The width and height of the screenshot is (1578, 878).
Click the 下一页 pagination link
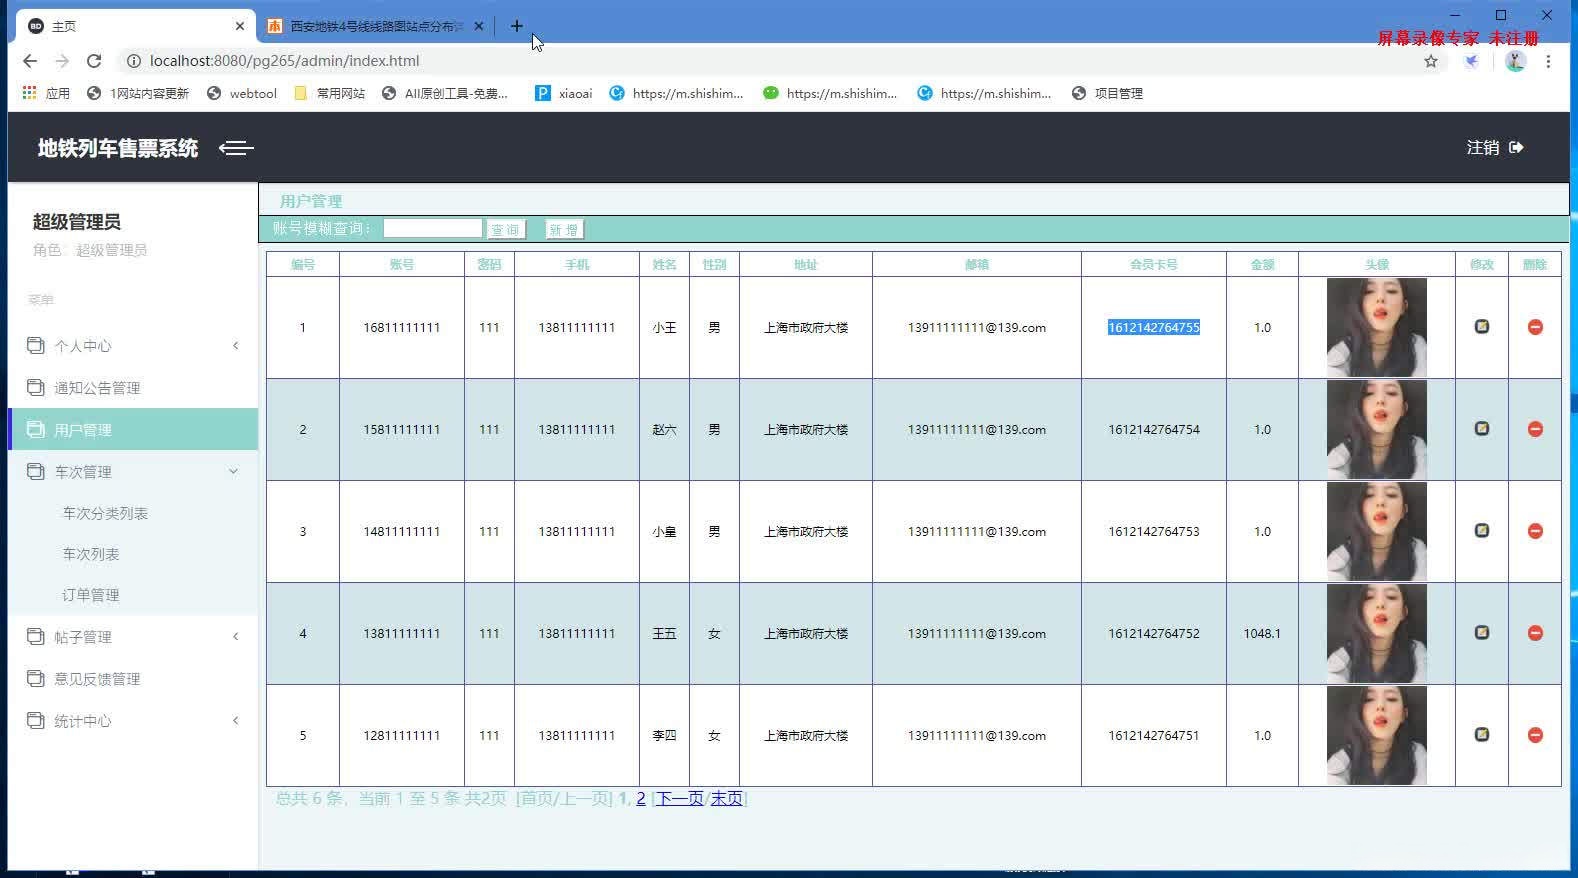click(x=680, y=798)
